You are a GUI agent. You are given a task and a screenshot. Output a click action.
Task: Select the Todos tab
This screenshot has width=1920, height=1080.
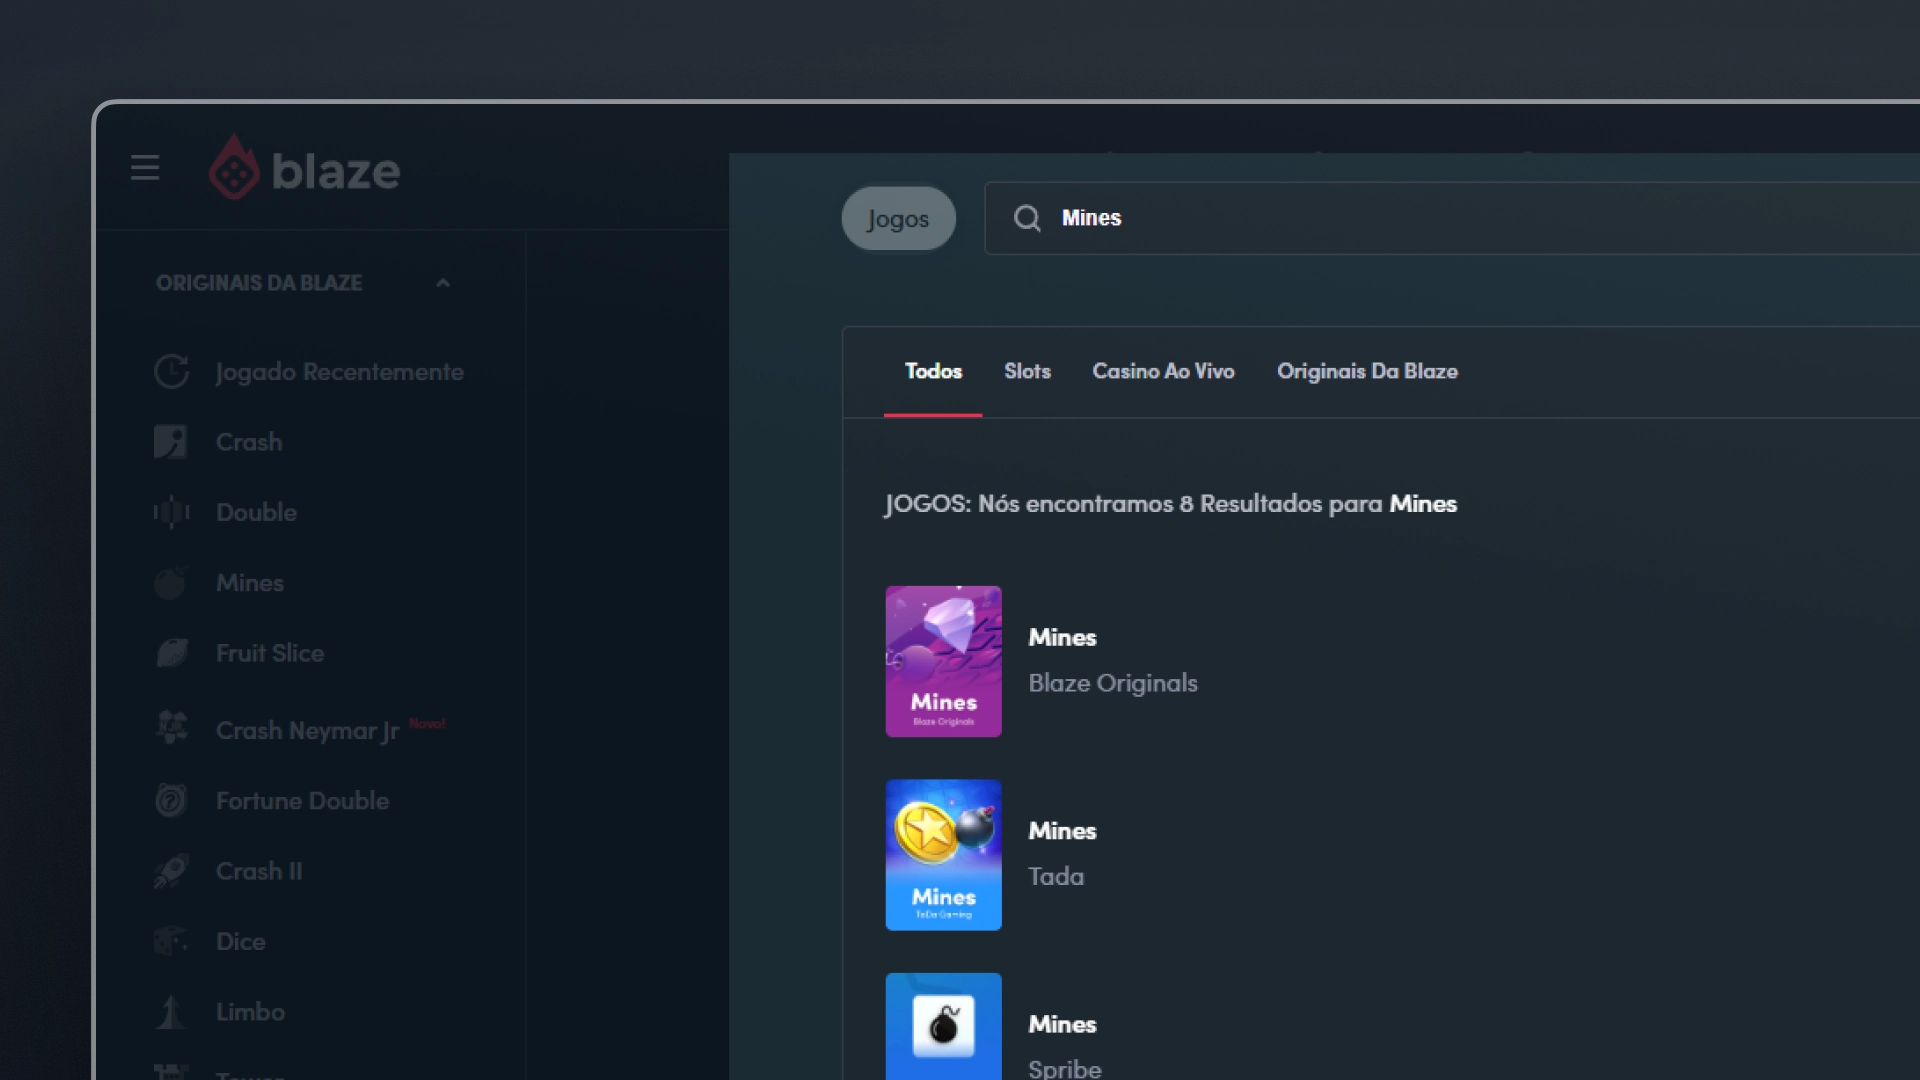[x=933, y=371]
